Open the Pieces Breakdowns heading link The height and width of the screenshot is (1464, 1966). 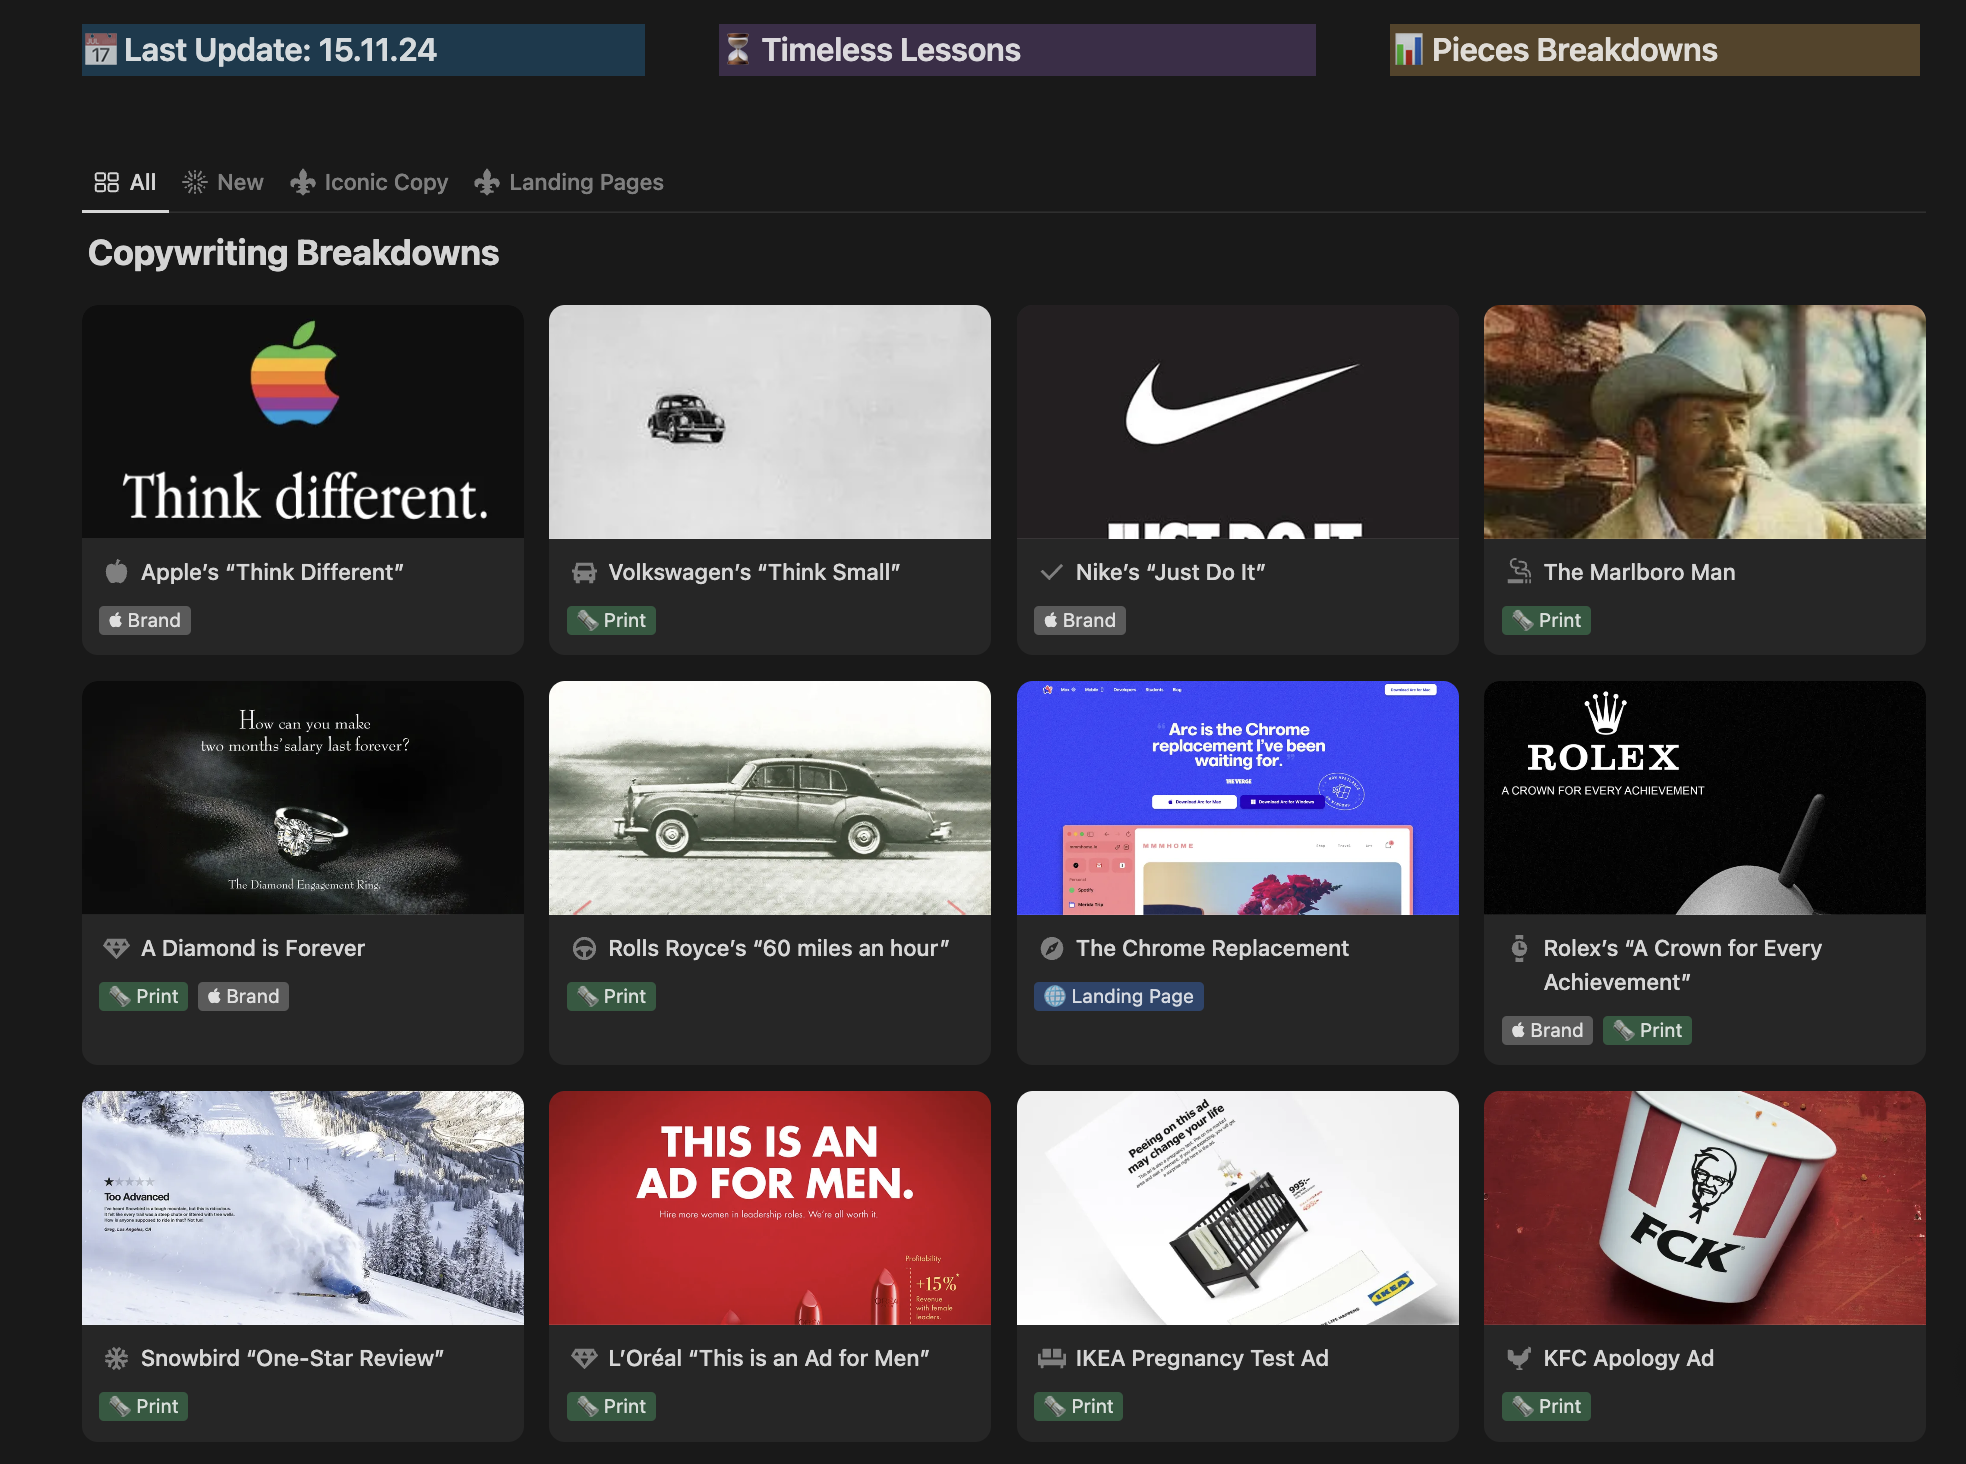pos(1574,50)
